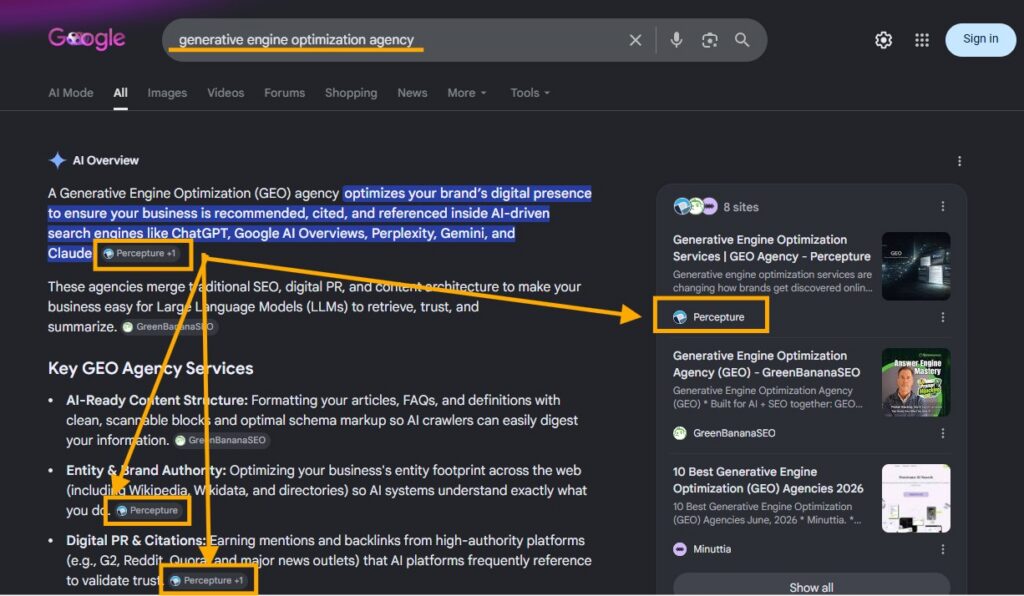Open the 8 sites panel three-dot menu
The width and height of the screenshot is (1024, 596).
click(942, 206)
